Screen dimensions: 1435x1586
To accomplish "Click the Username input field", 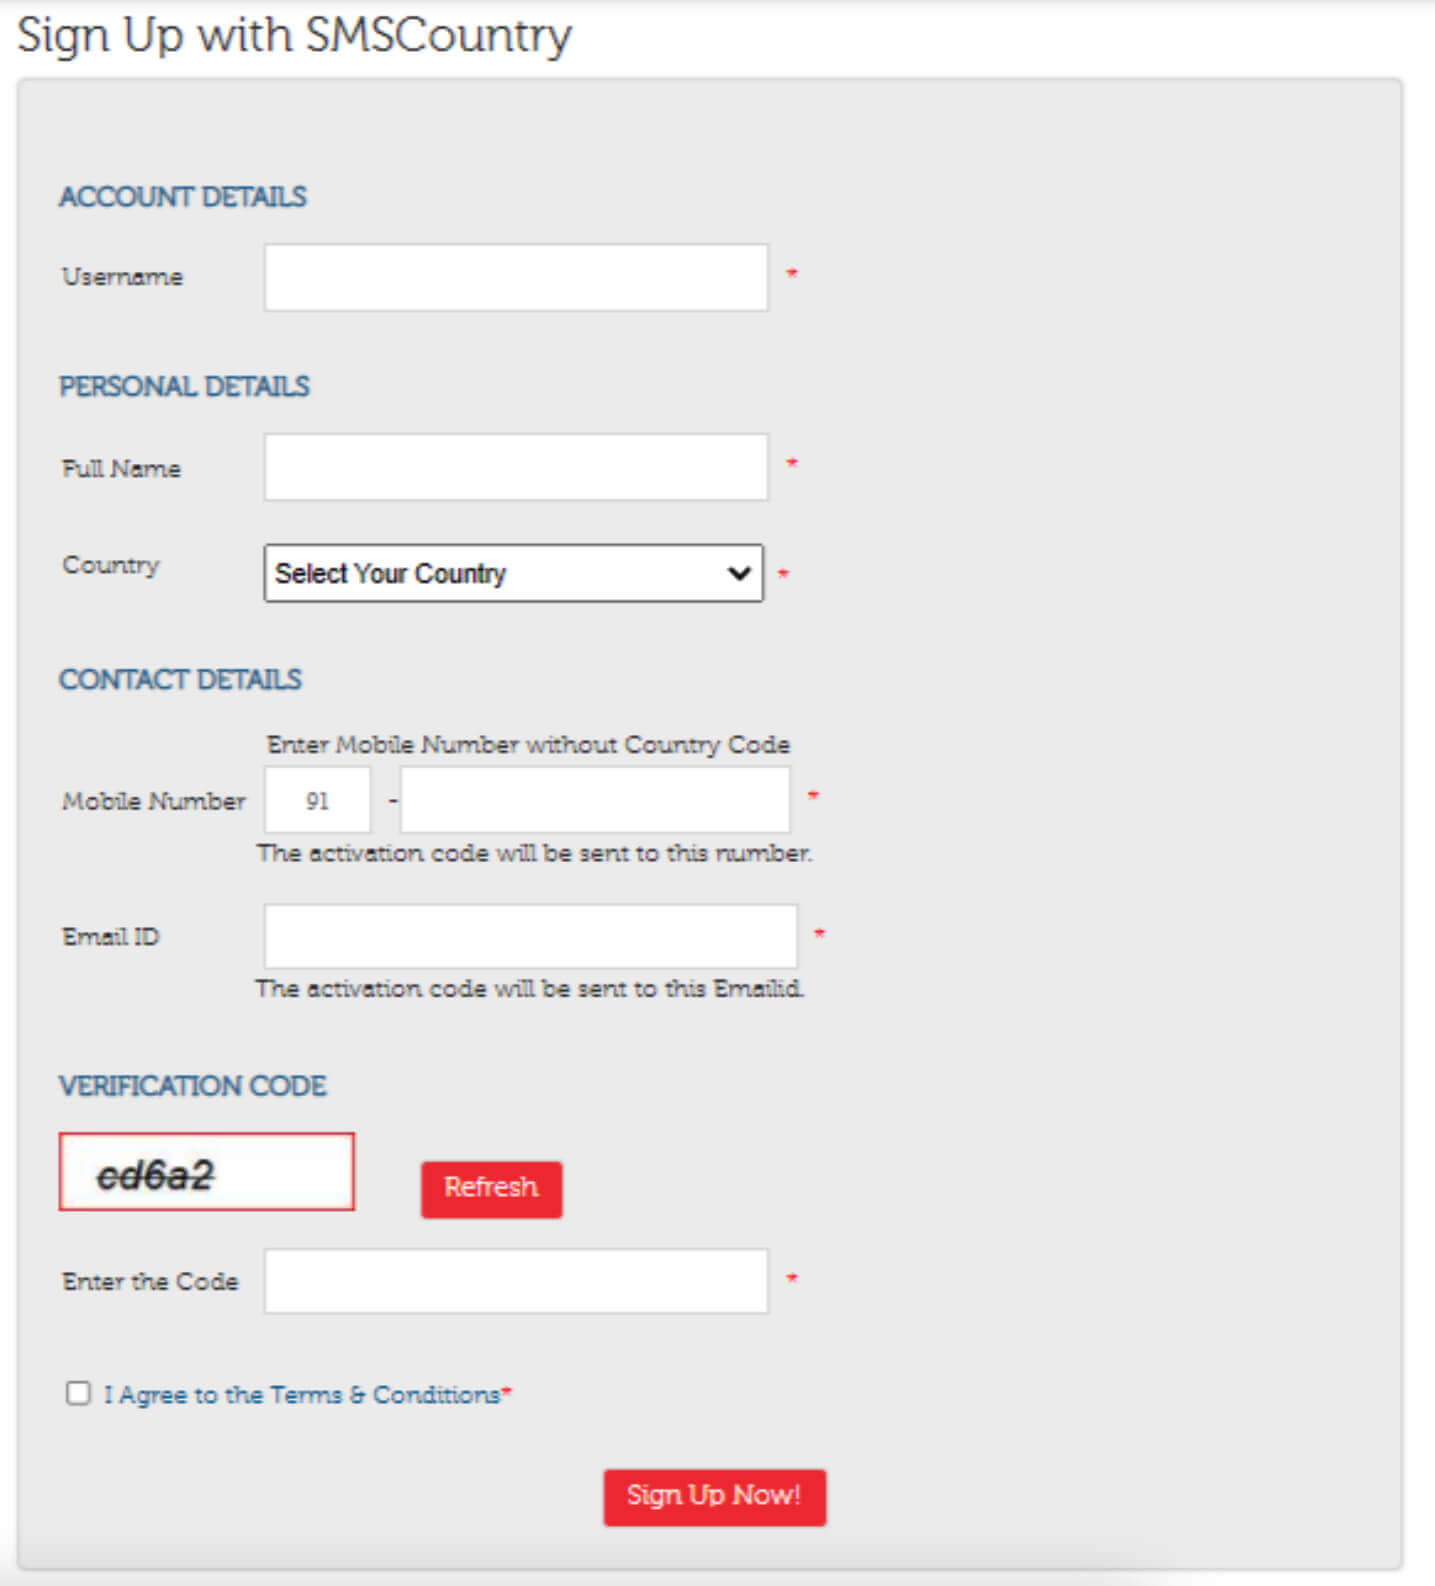I will [x=515, y=277].
